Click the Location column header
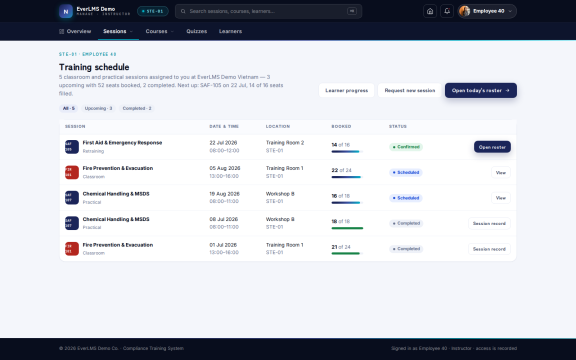The height and width of the screenshot is (360, 576). coord(278,126)
